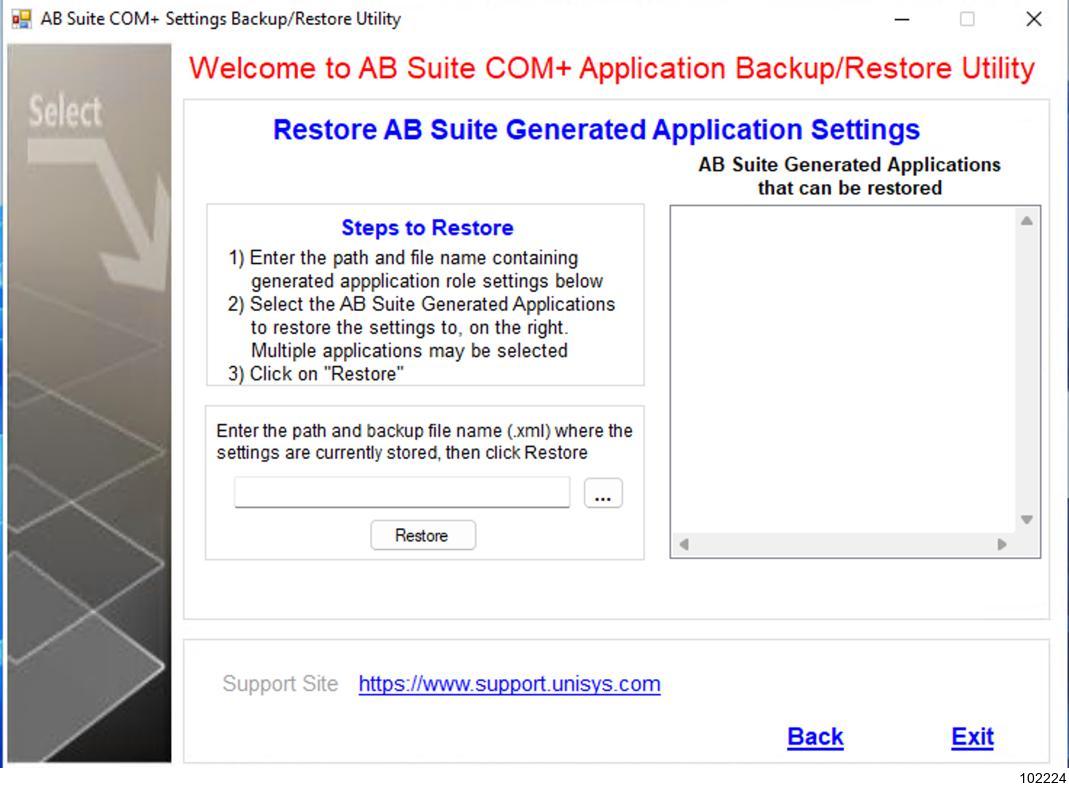1069x800 pixels.
Task: Click the applications list up scroll arrow
Action: point(1027,221)
